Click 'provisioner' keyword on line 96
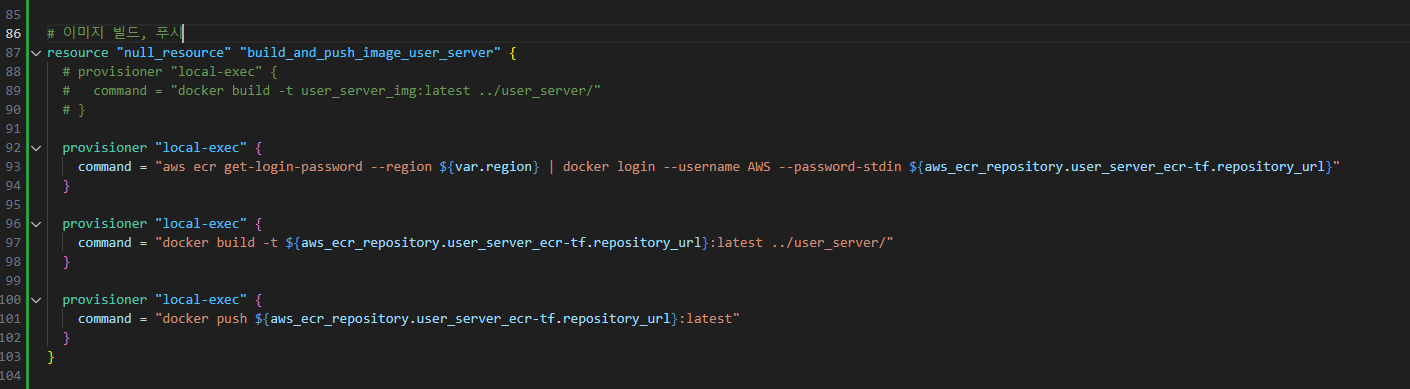 point(104,223)
